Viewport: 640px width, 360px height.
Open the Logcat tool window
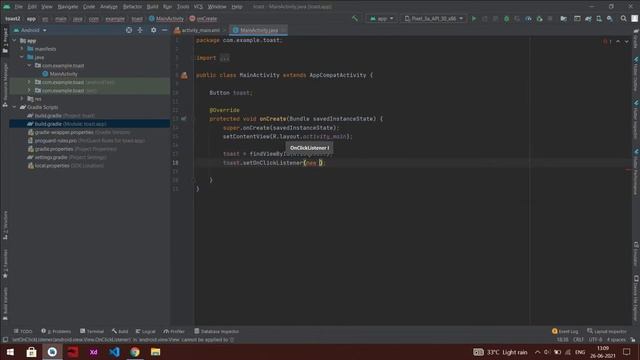145,331
